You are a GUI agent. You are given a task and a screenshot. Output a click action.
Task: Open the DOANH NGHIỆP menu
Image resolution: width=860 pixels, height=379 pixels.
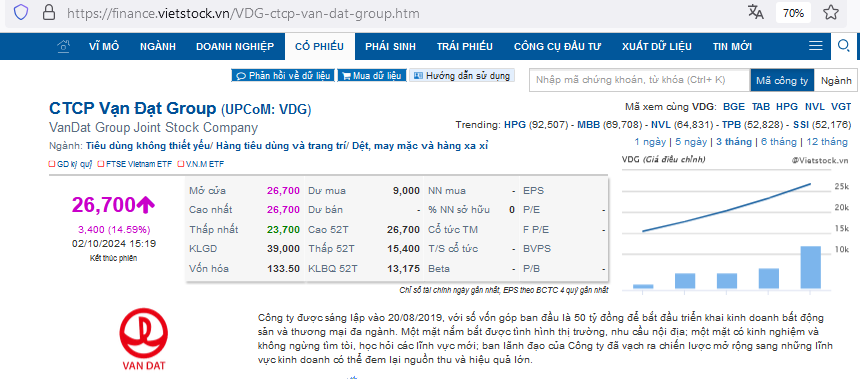click(235, 47)
